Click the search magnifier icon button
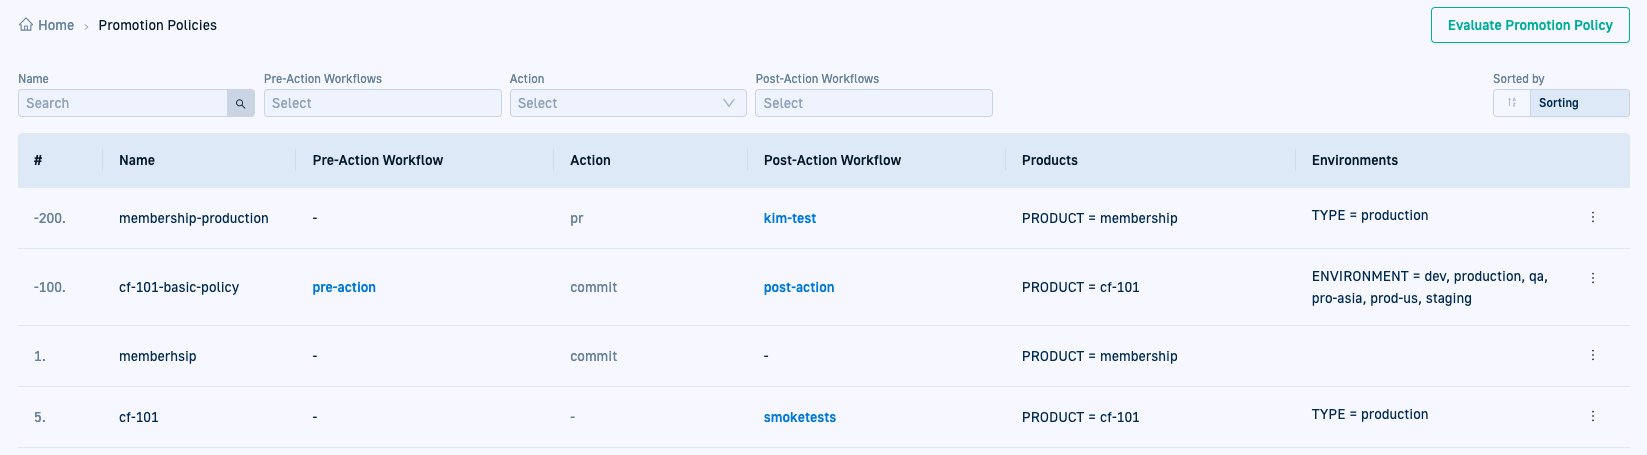The image size is (1647, 455). [x=241, y=103]
